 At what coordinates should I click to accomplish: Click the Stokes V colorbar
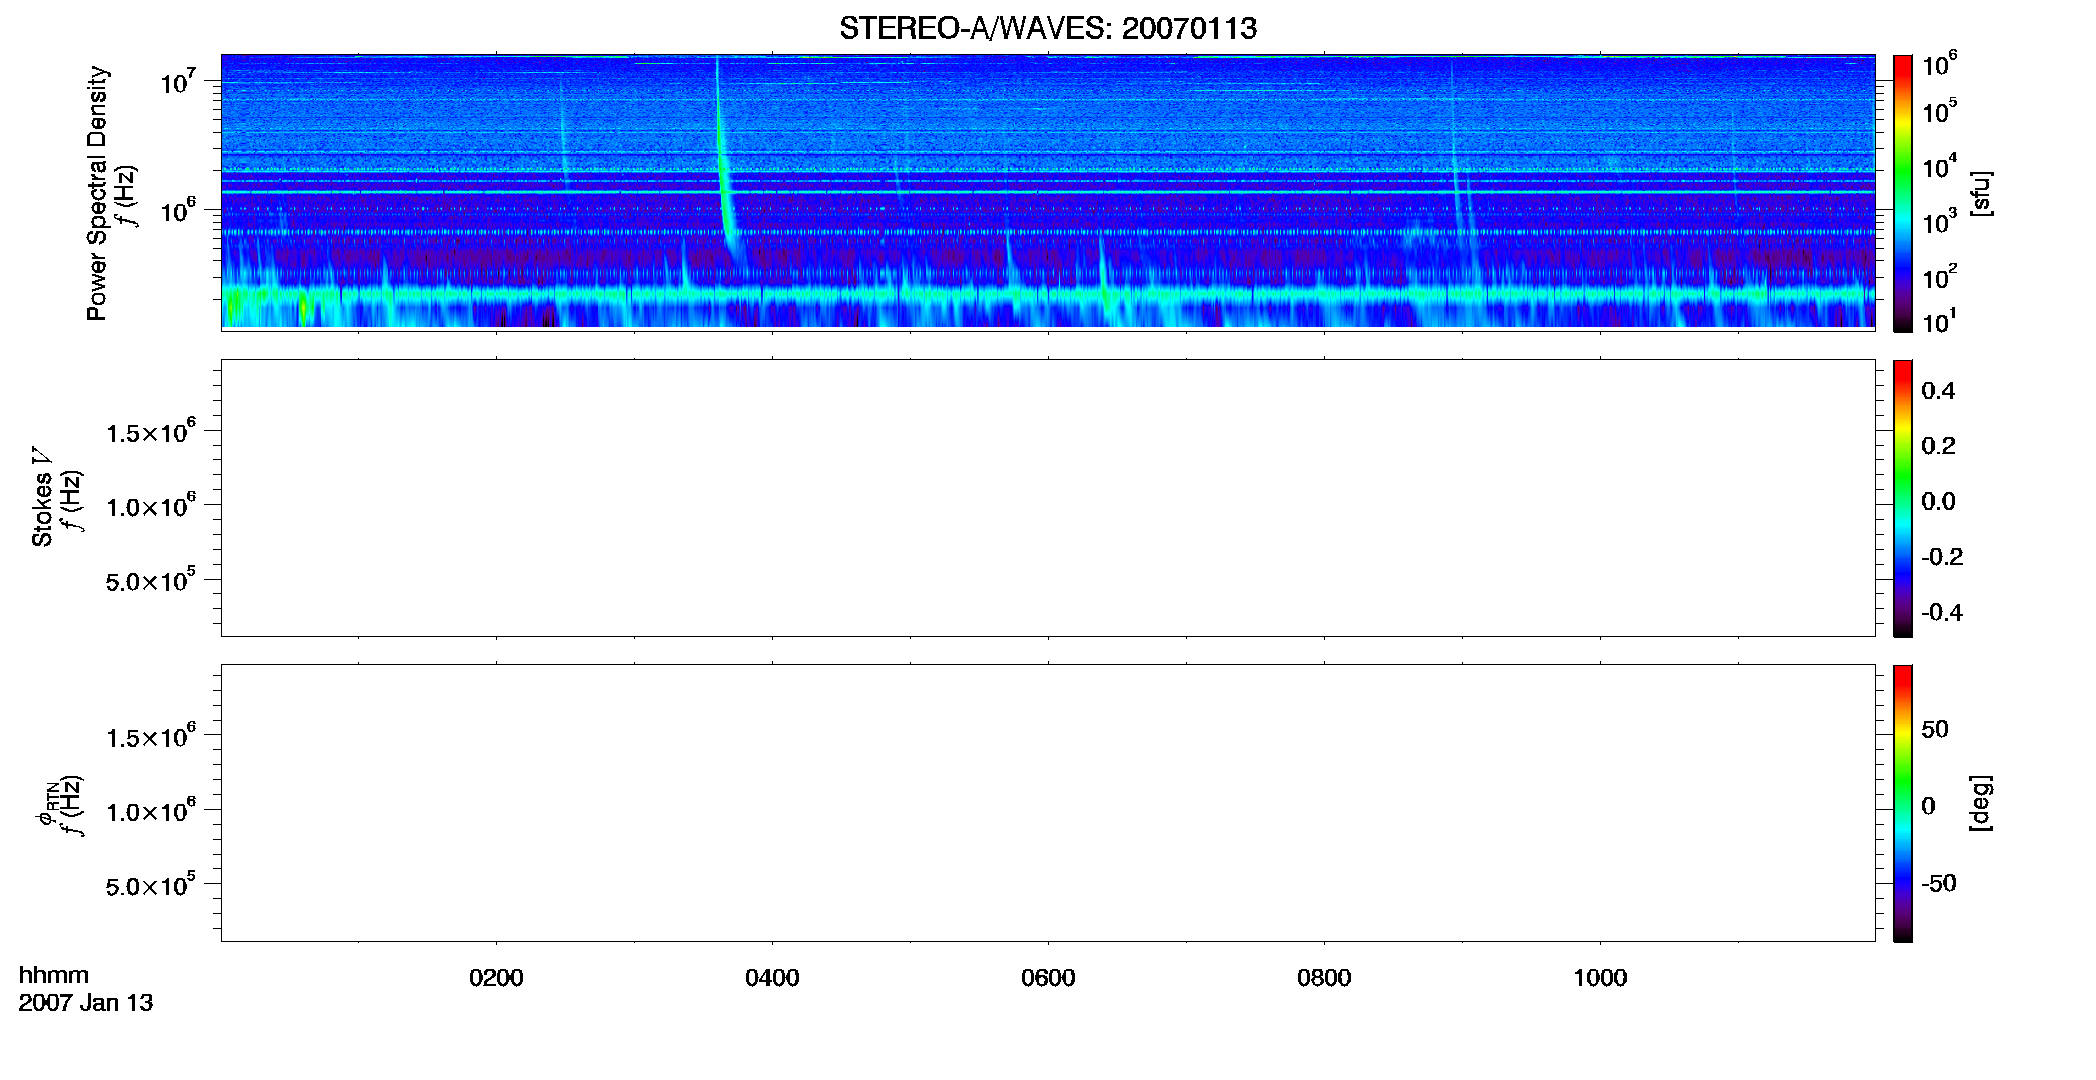[1903, 498]
